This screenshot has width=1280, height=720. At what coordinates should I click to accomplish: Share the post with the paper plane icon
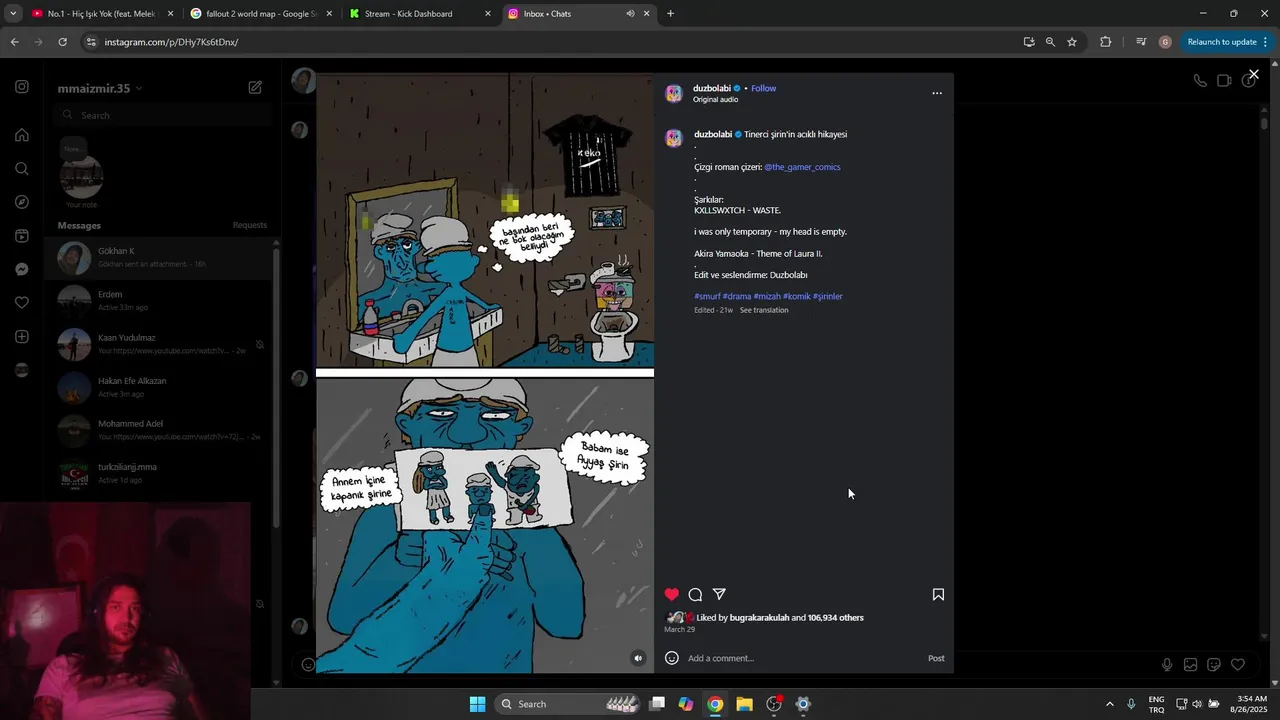click(x=719, y=594)
